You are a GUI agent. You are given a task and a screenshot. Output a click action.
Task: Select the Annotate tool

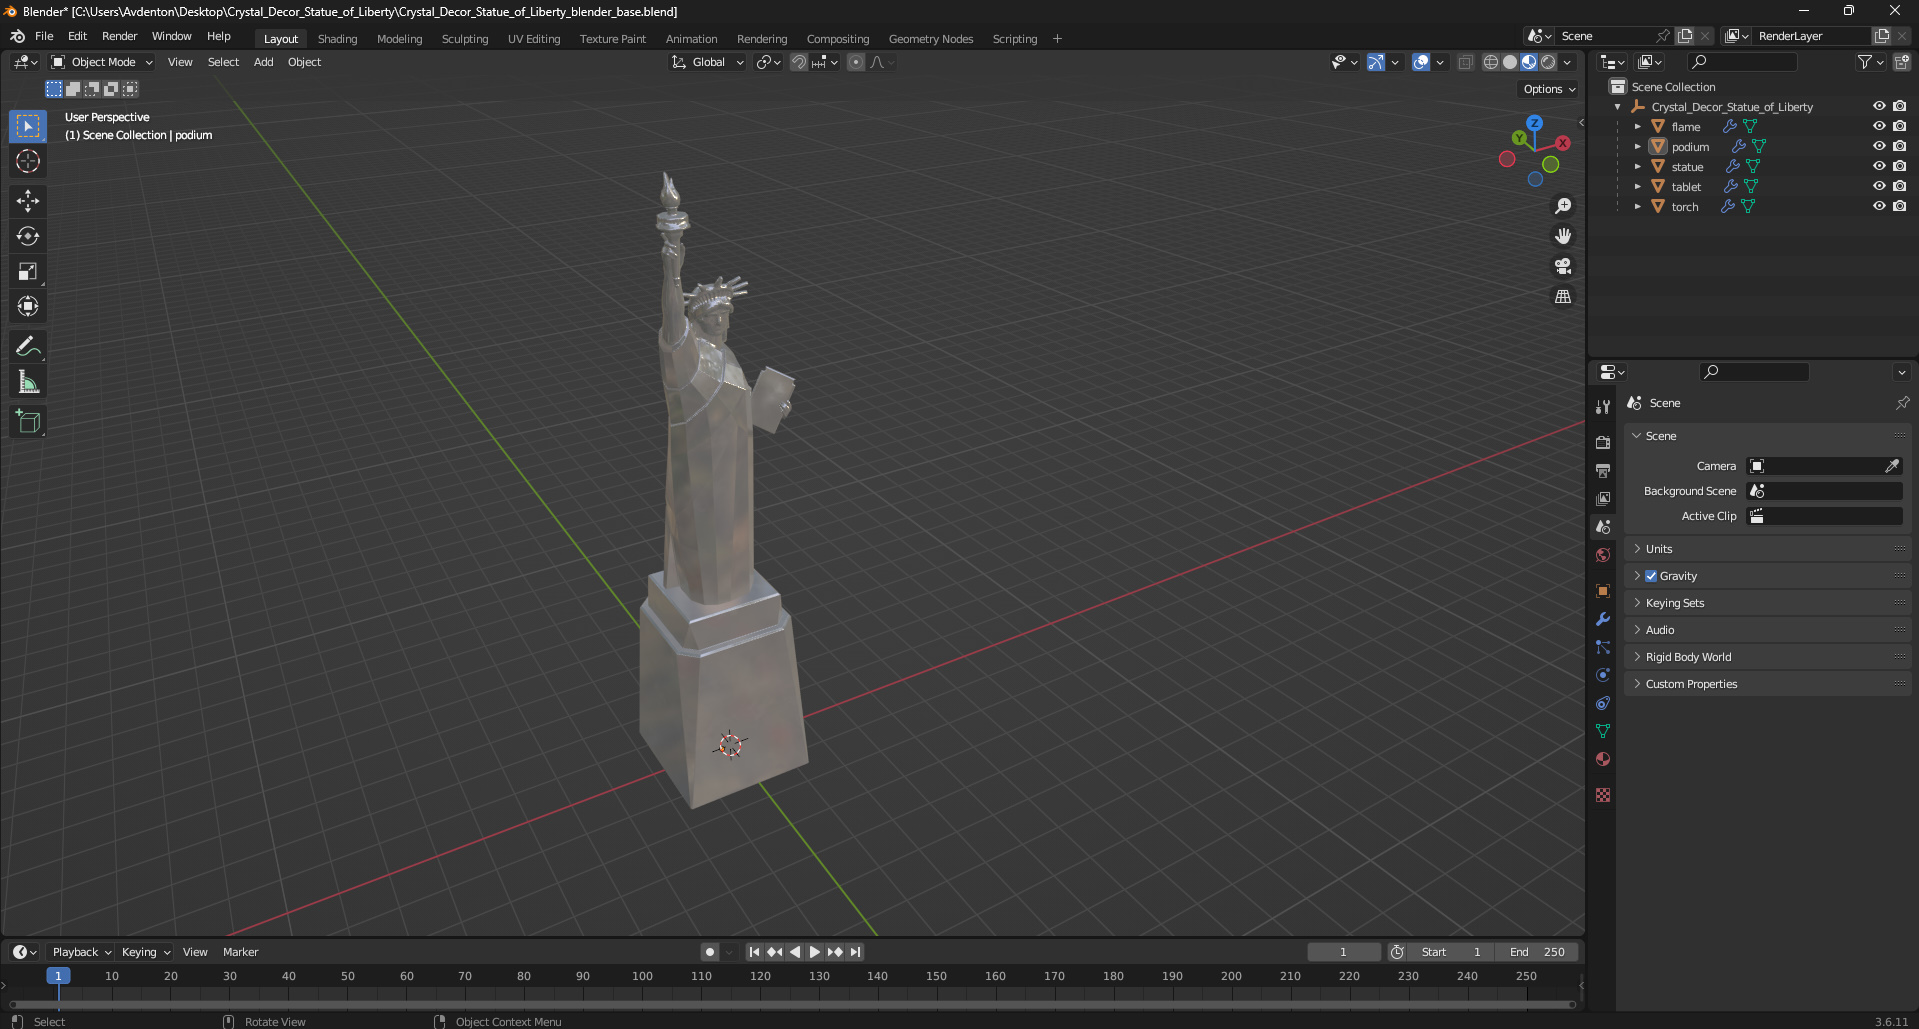(x=28, y=347)
